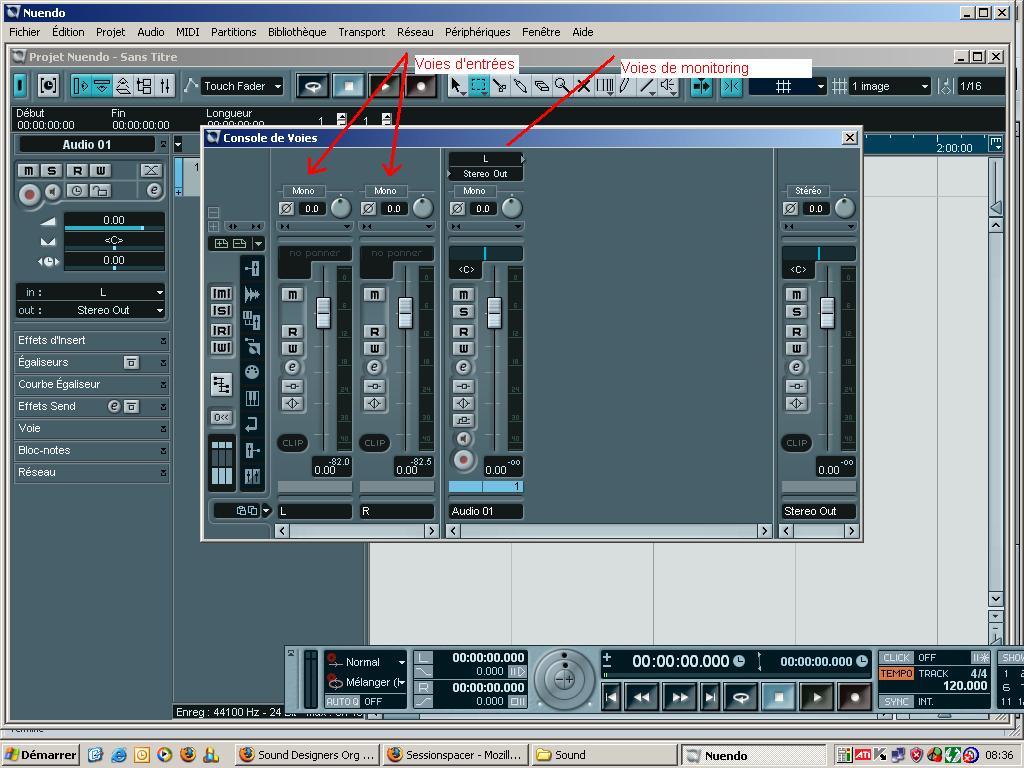Viewport: 1024px width, 768px height.
Task: Click the transport bar Record button
Action: tap(853, 696)
